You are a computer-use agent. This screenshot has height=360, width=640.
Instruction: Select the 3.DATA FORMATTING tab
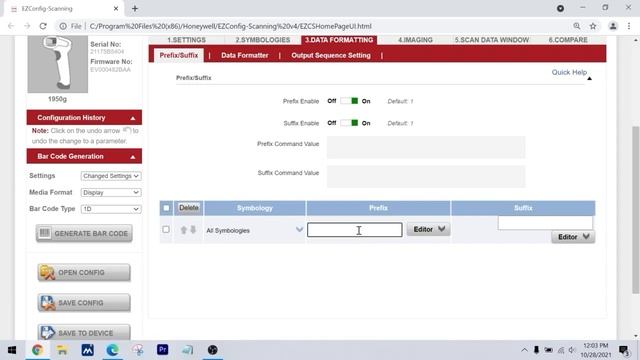click(339, 40)
